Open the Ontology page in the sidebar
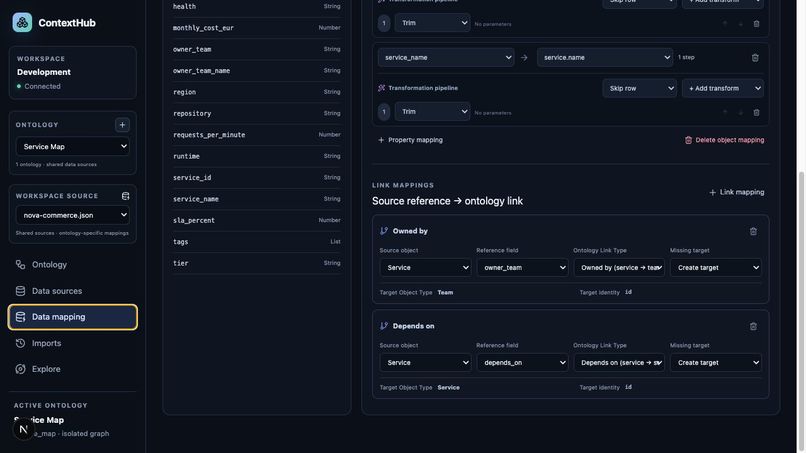Viewport: 806px width, 453px height. (x=72, y=265)
